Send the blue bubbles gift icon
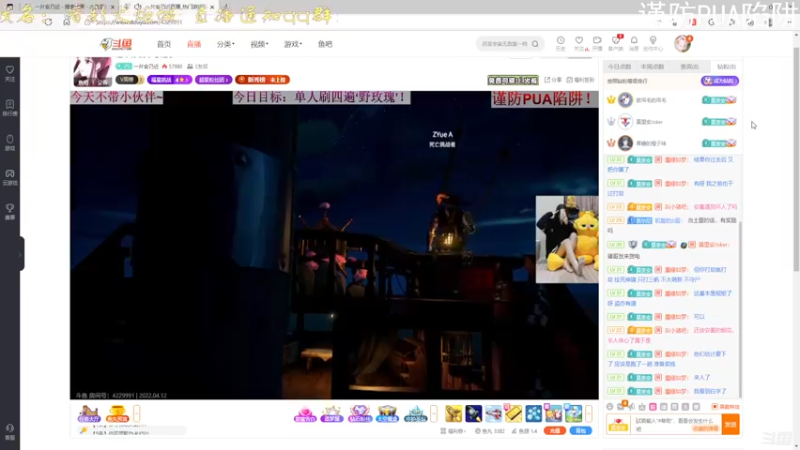800x450 pixels. pos(534,414)
